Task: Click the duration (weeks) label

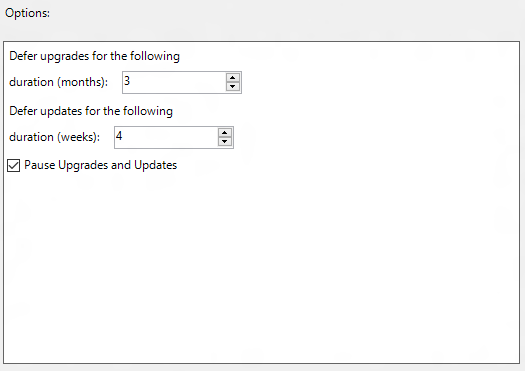Action: click(55, 137)
